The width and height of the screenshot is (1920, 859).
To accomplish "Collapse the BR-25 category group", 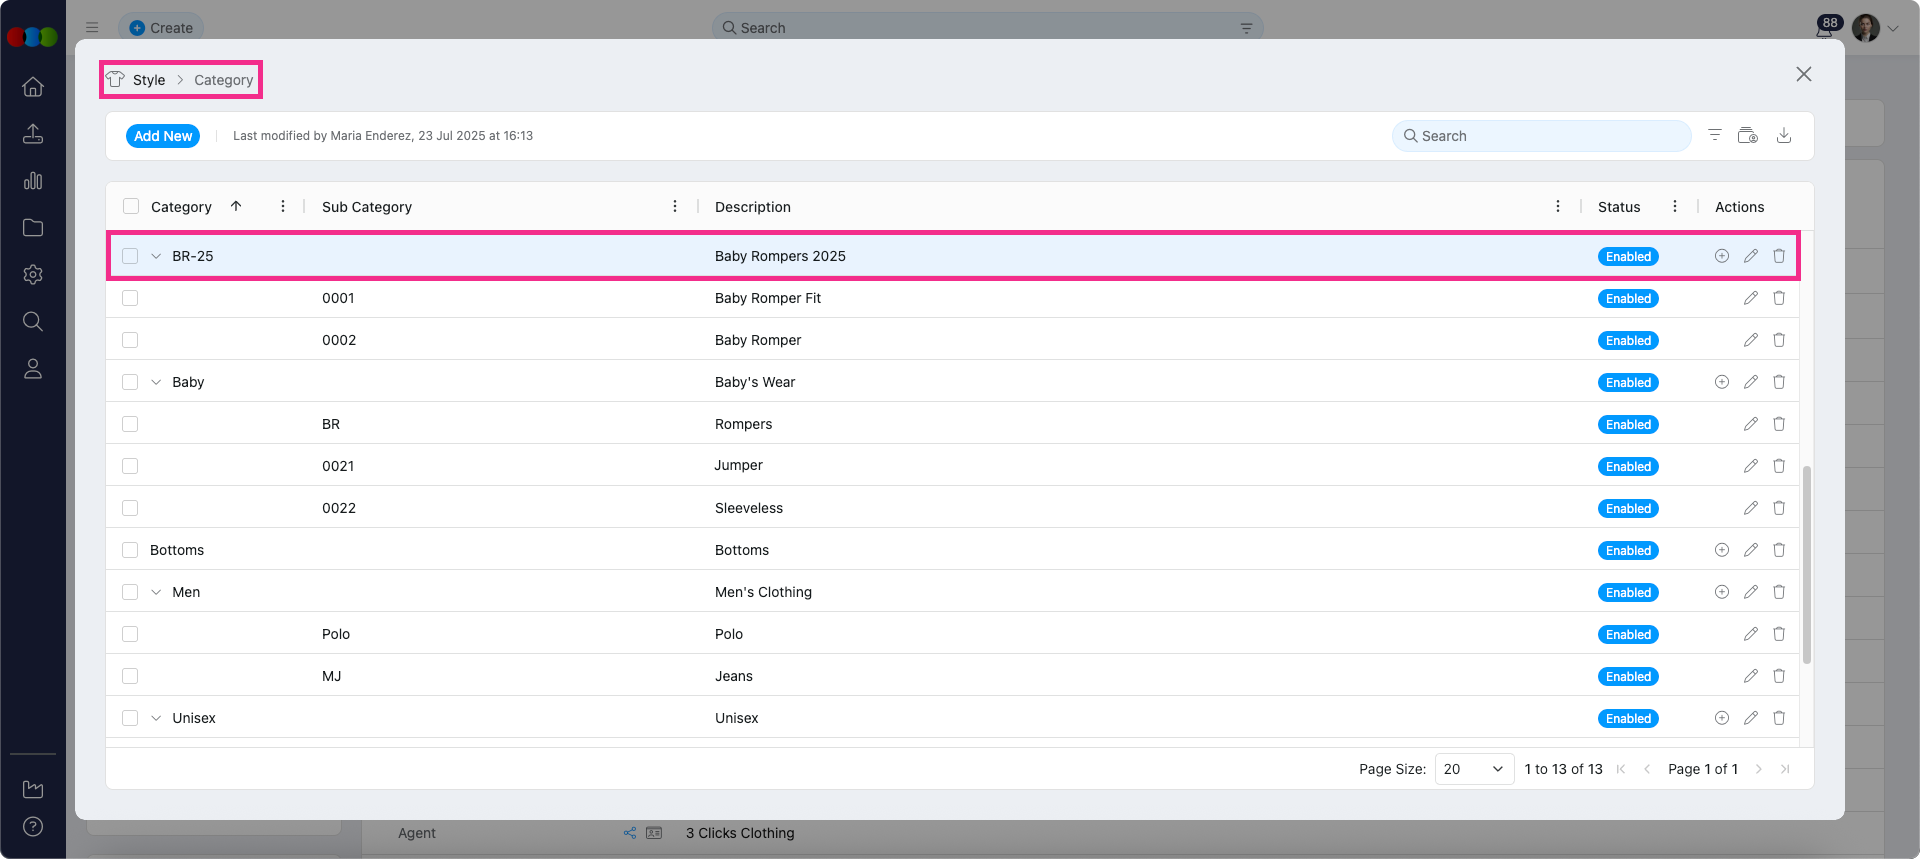I will tap(156, 256).
